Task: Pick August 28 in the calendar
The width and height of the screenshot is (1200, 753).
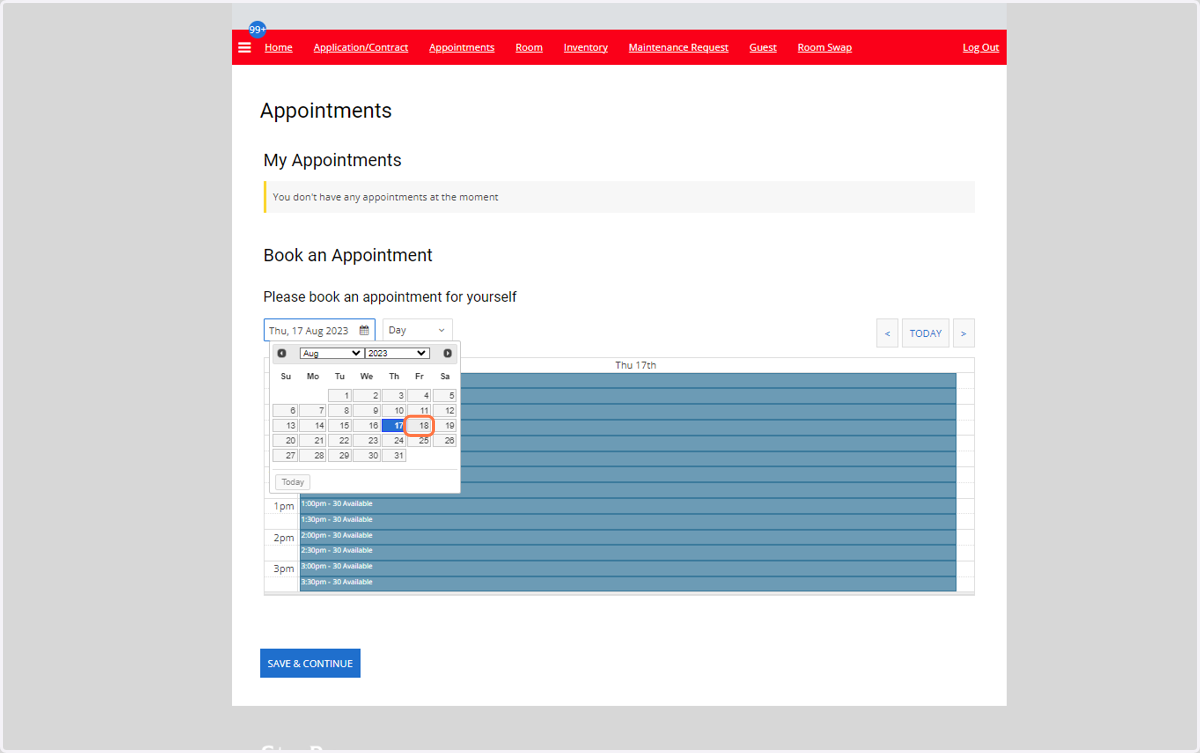Action: [x=313, y=455]
